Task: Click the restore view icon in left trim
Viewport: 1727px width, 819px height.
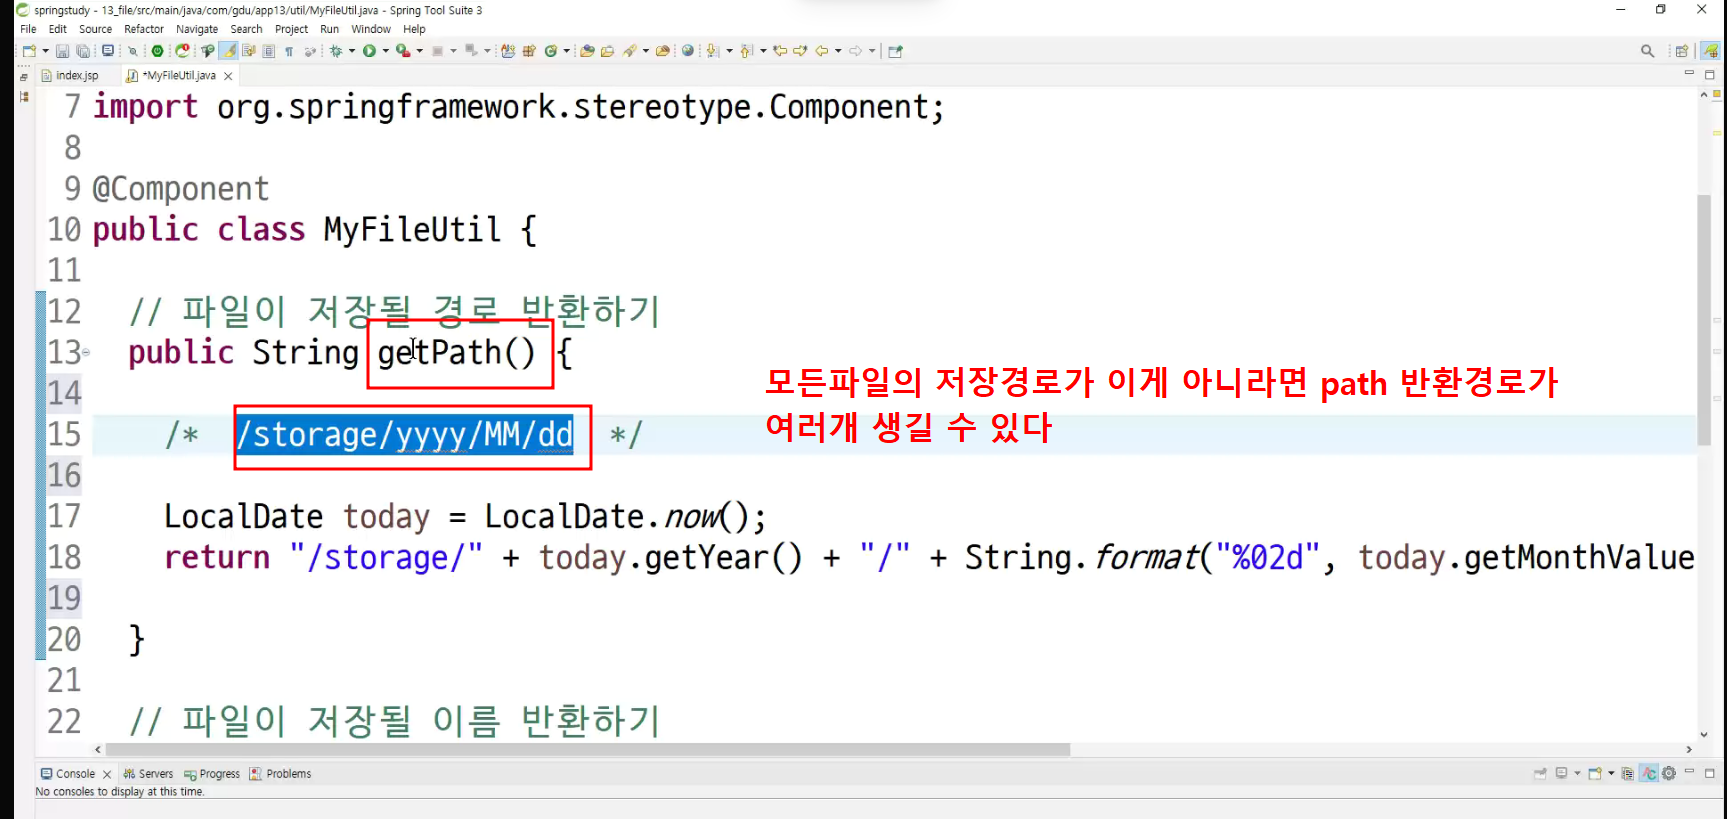Action: (x=24, y=76)
